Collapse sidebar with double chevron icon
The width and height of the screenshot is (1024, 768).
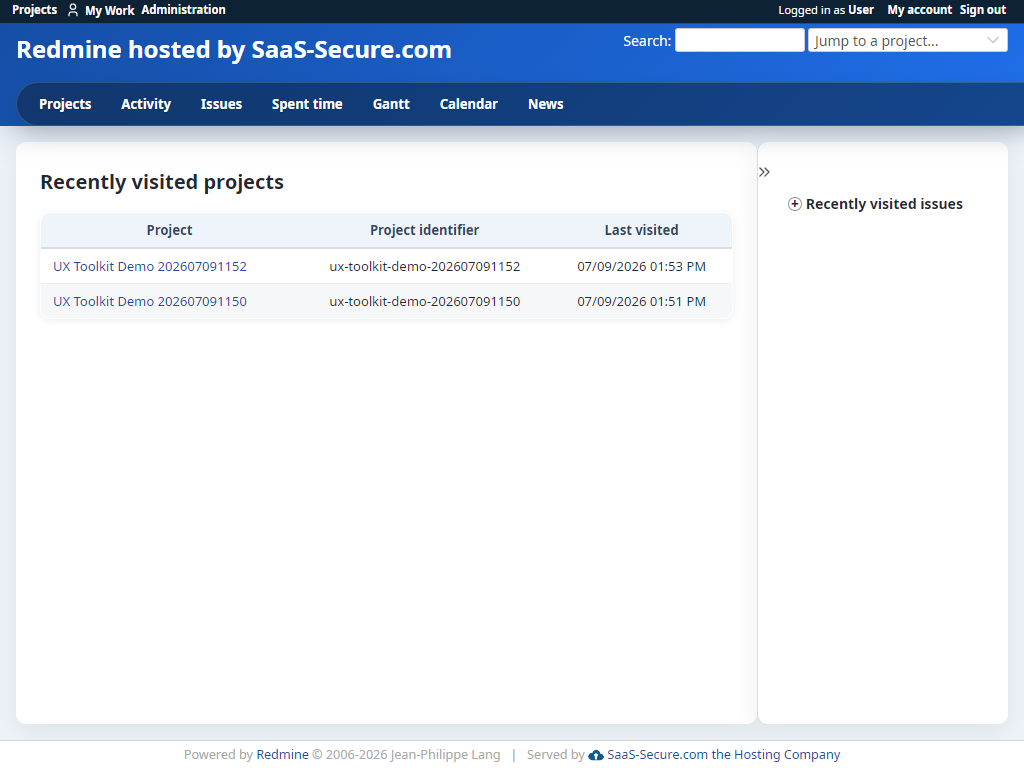coord(764,172)
